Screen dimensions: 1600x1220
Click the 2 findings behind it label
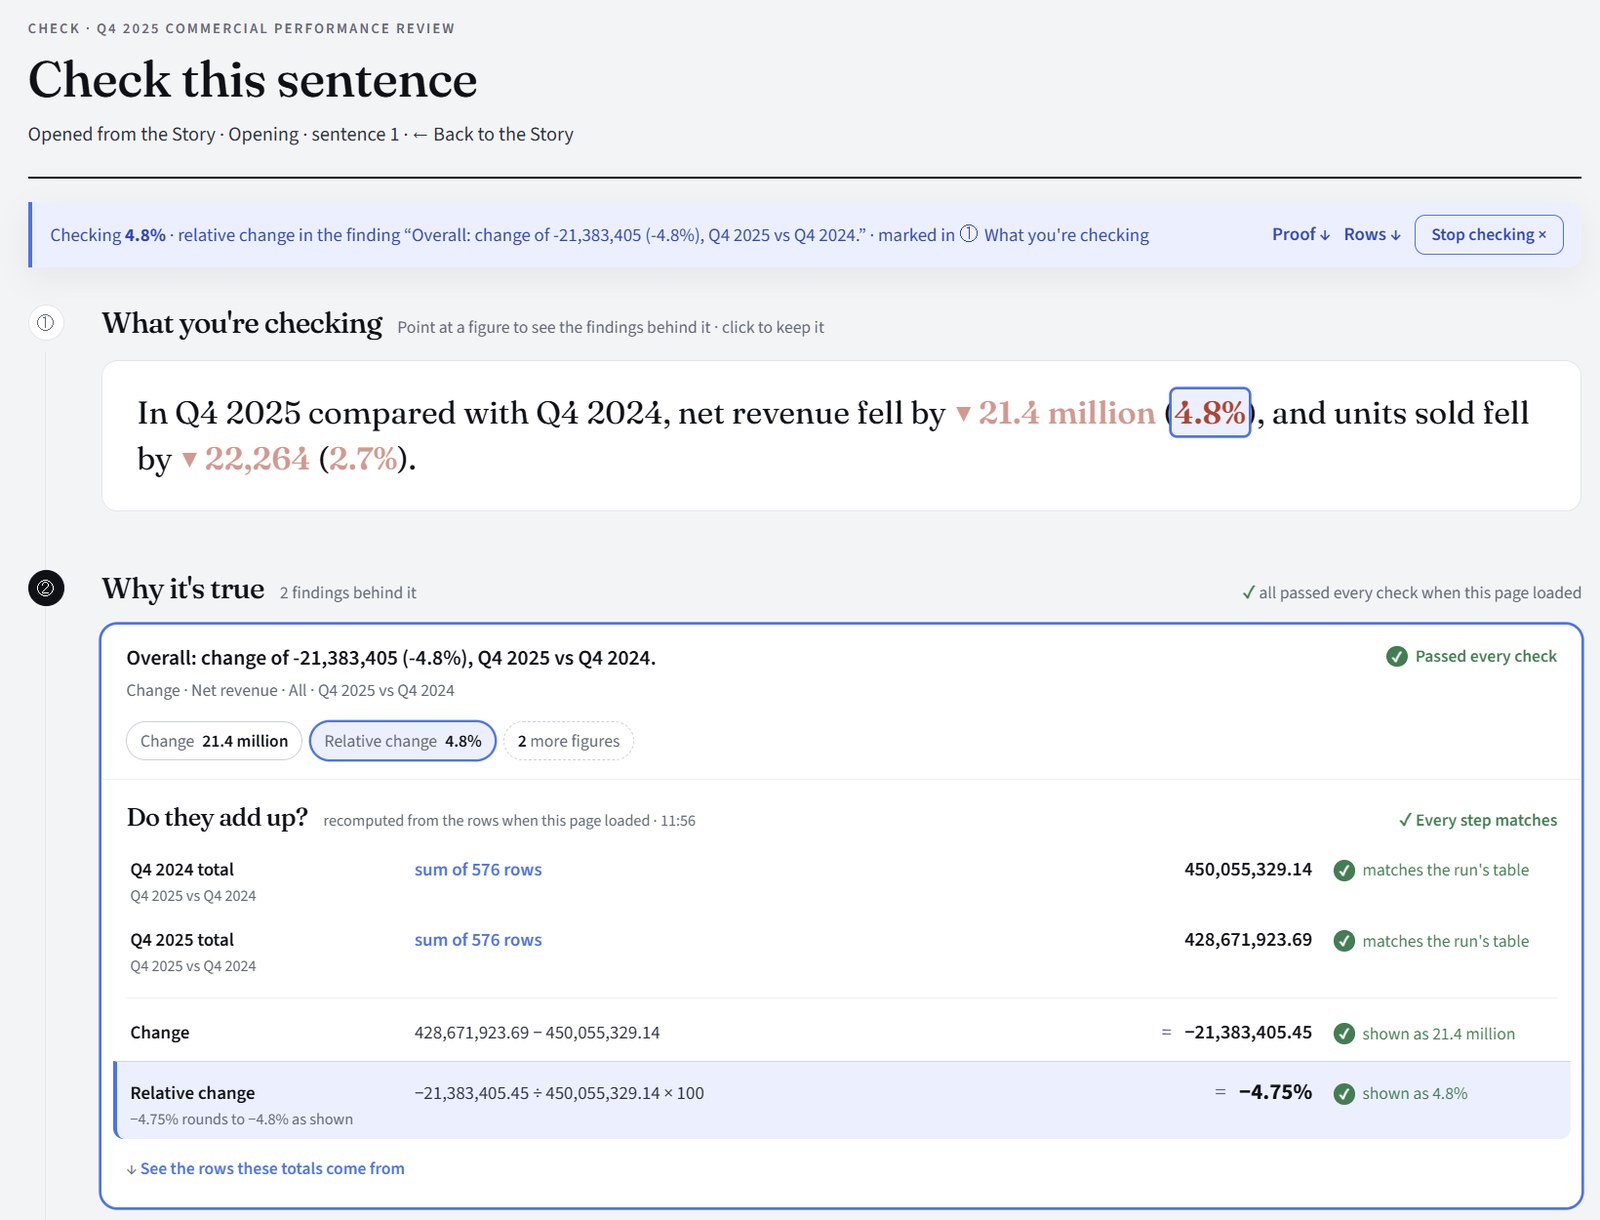(x=348, y=592)
